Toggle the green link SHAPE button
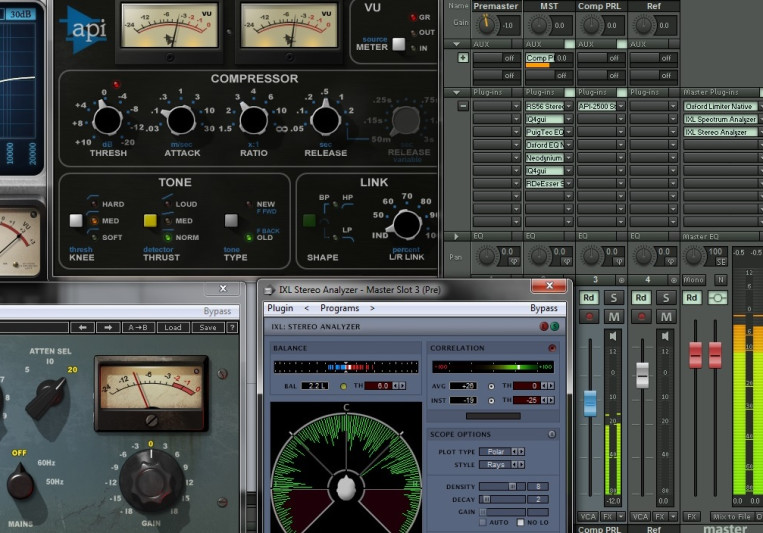 click(309, 221)
